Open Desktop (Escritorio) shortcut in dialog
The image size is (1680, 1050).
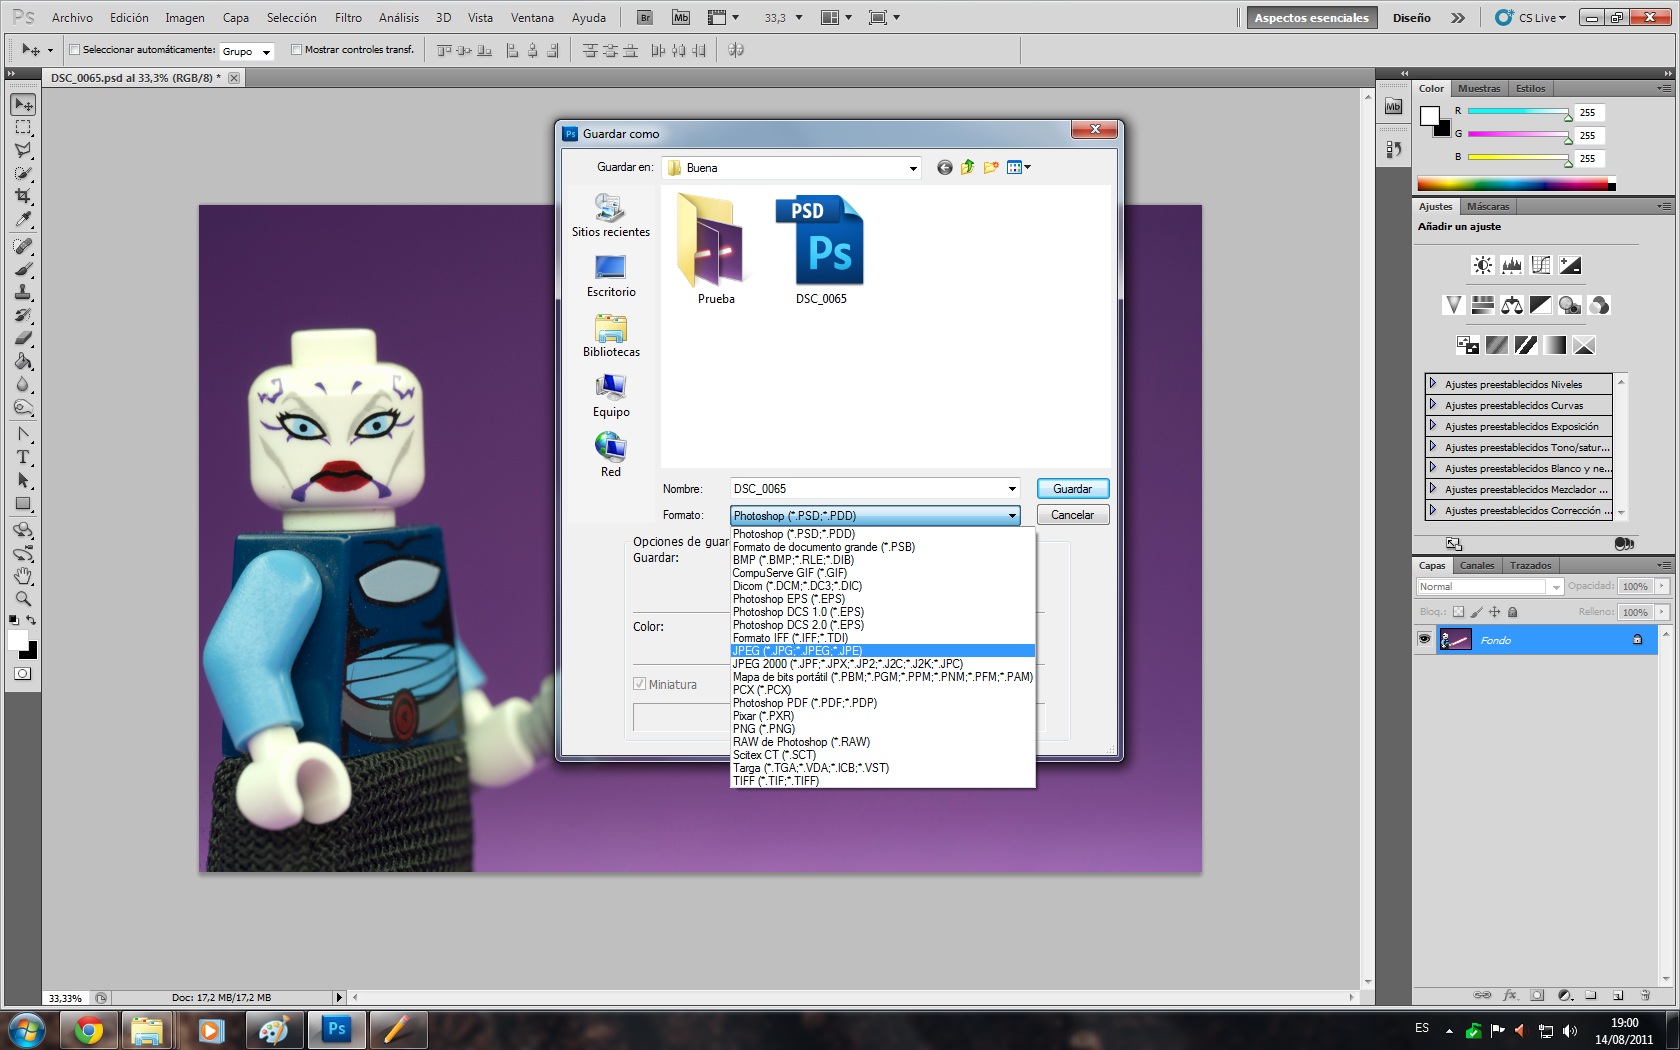pyautogui.click(x=610, y=275)
